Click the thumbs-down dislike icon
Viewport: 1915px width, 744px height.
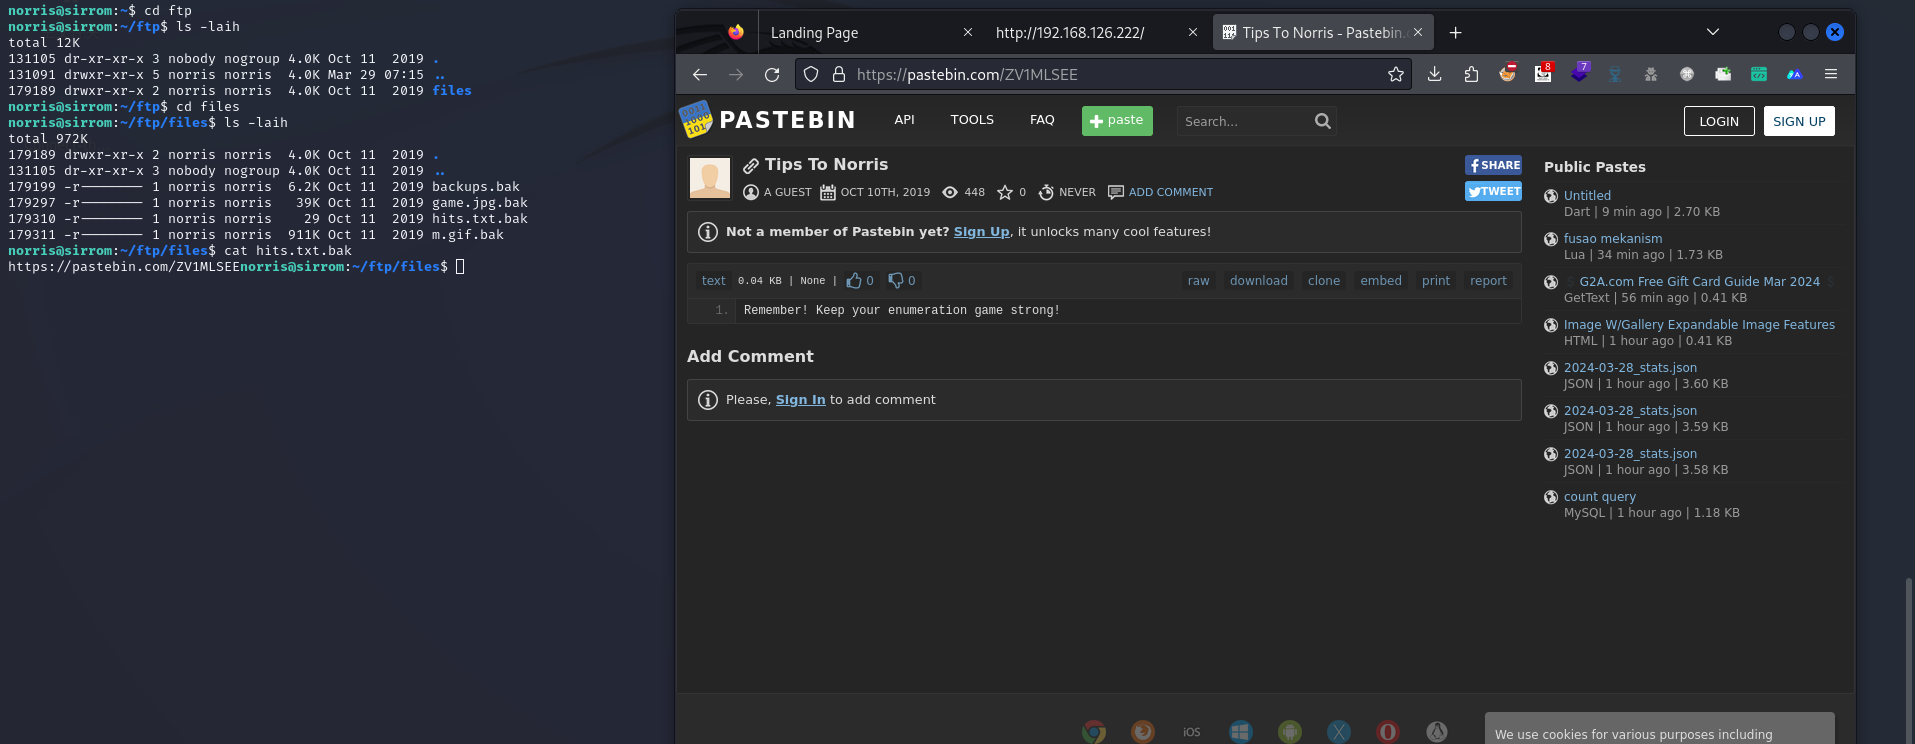(x=895, y=280)
